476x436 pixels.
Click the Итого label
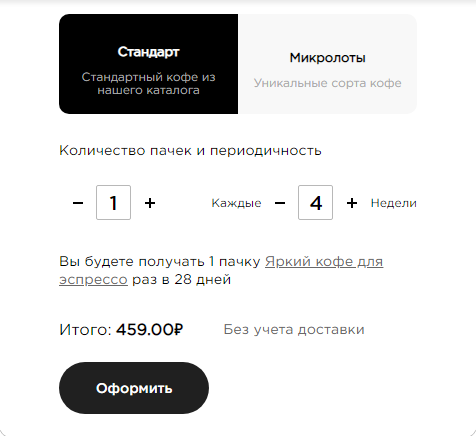[x=85, y=330]
